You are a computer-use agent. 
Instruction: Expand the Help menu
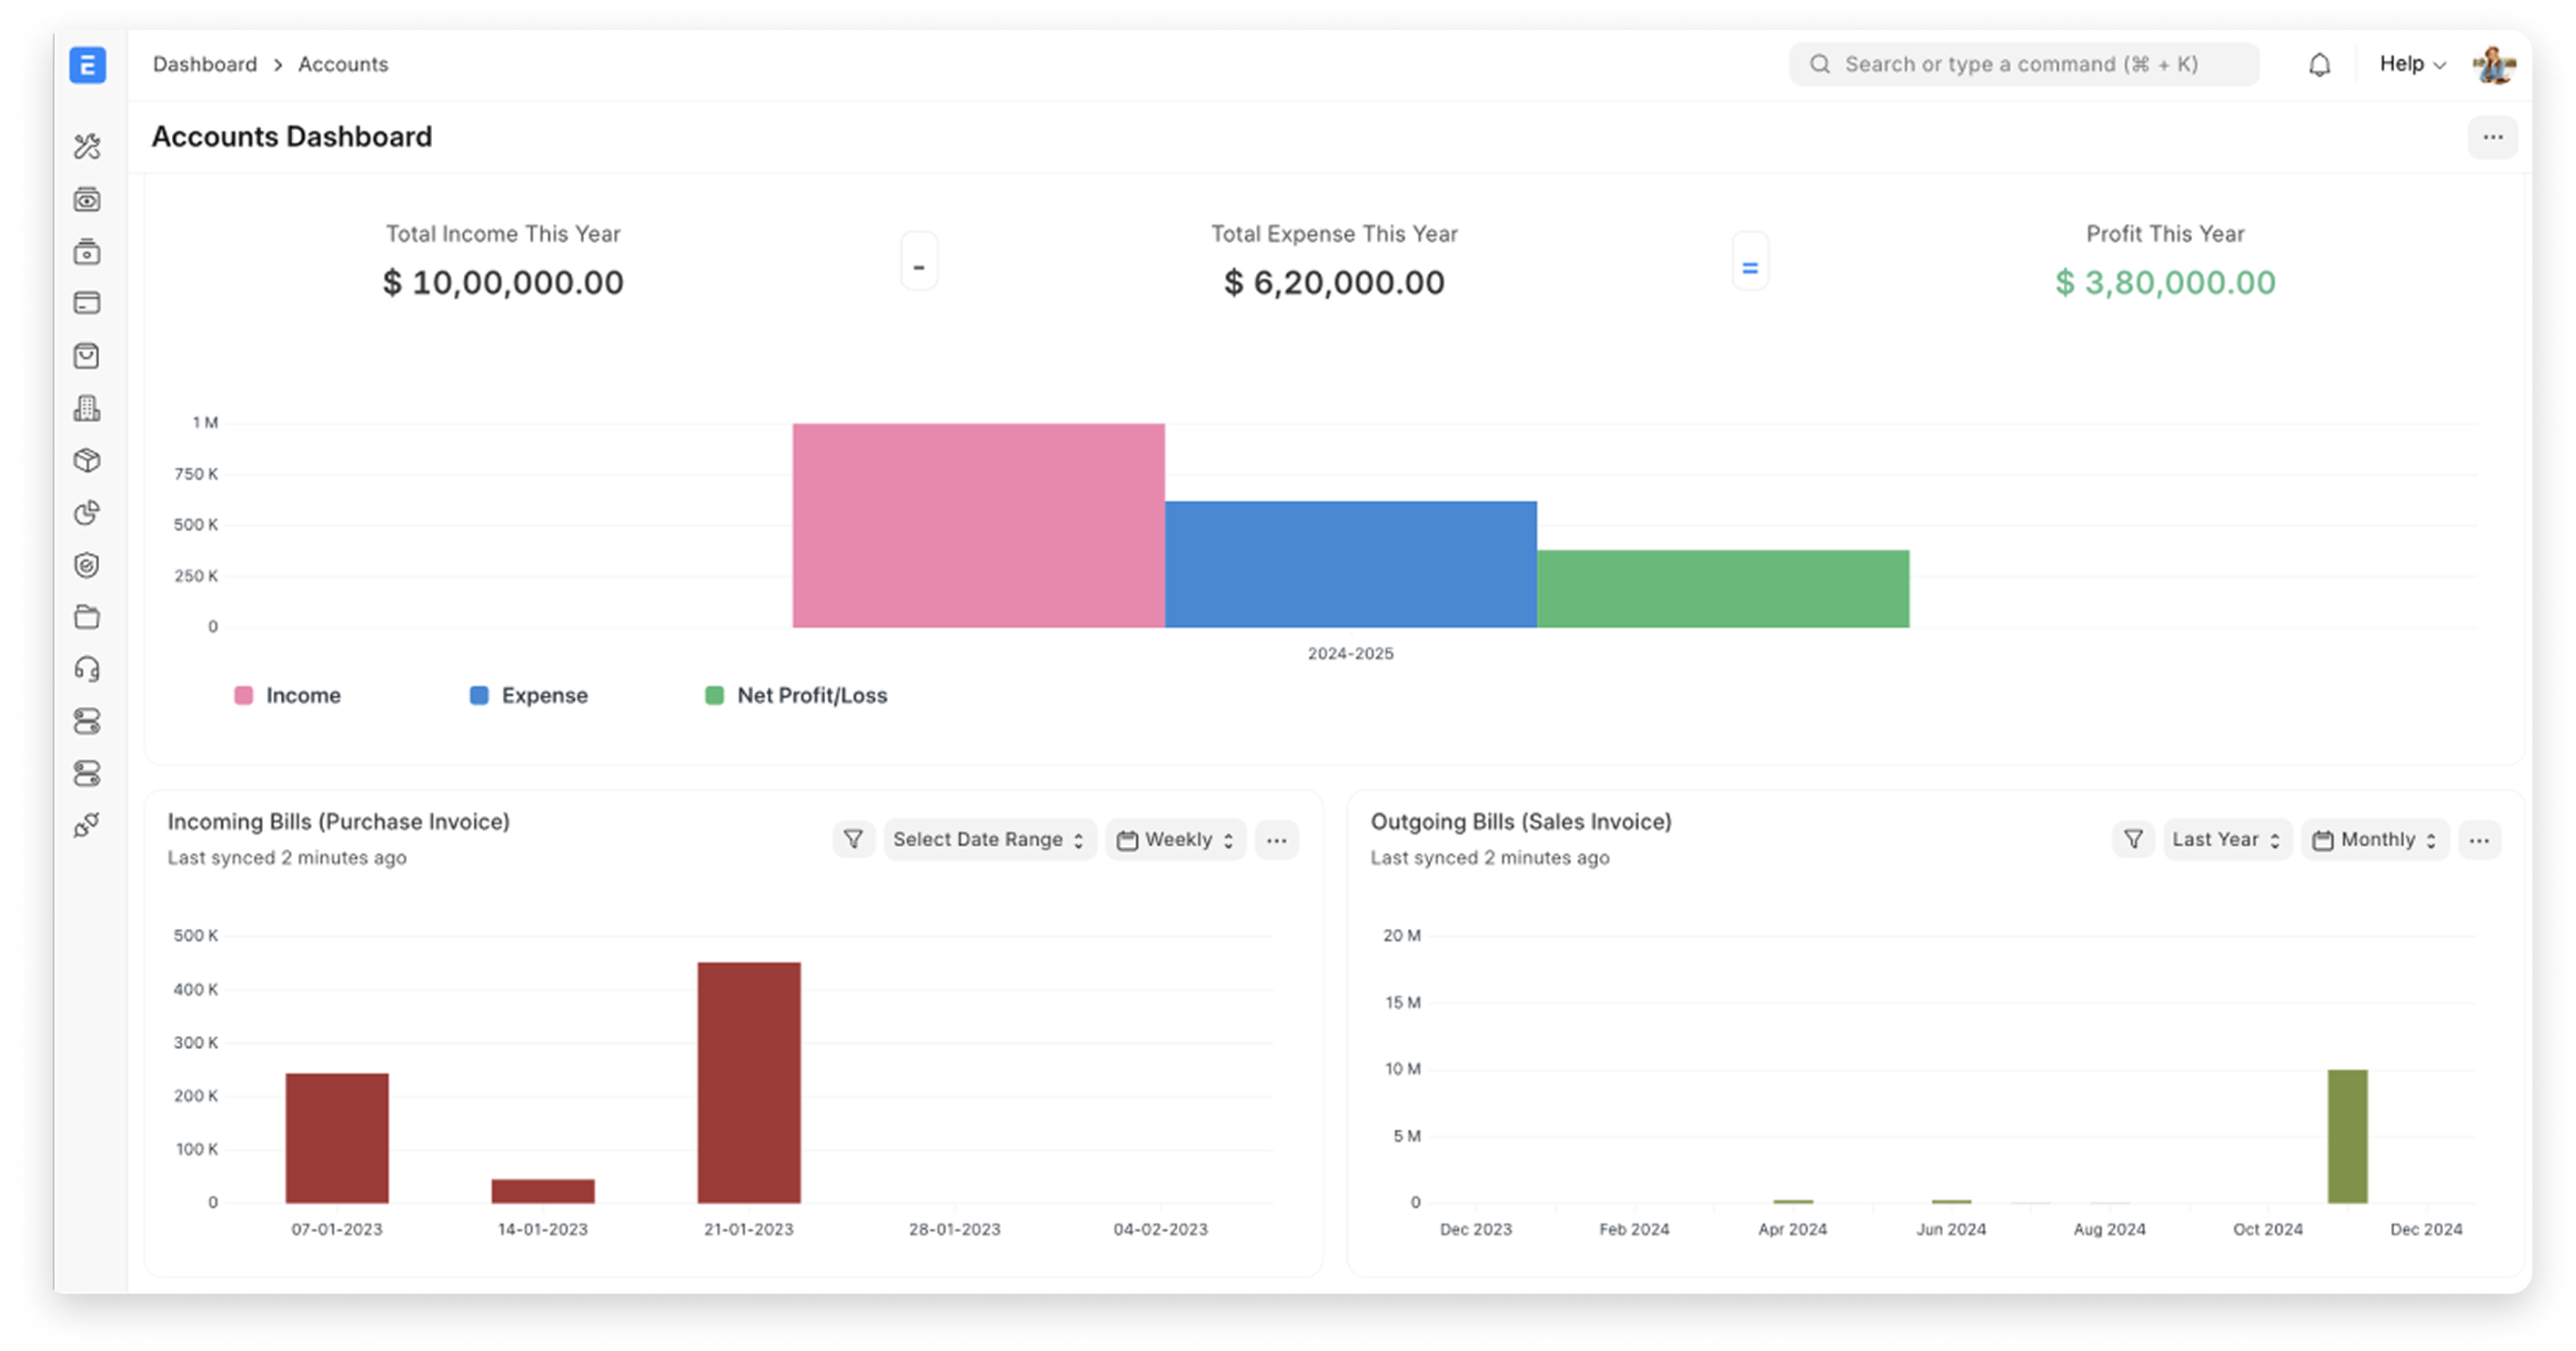click(x=2411, y=64)
